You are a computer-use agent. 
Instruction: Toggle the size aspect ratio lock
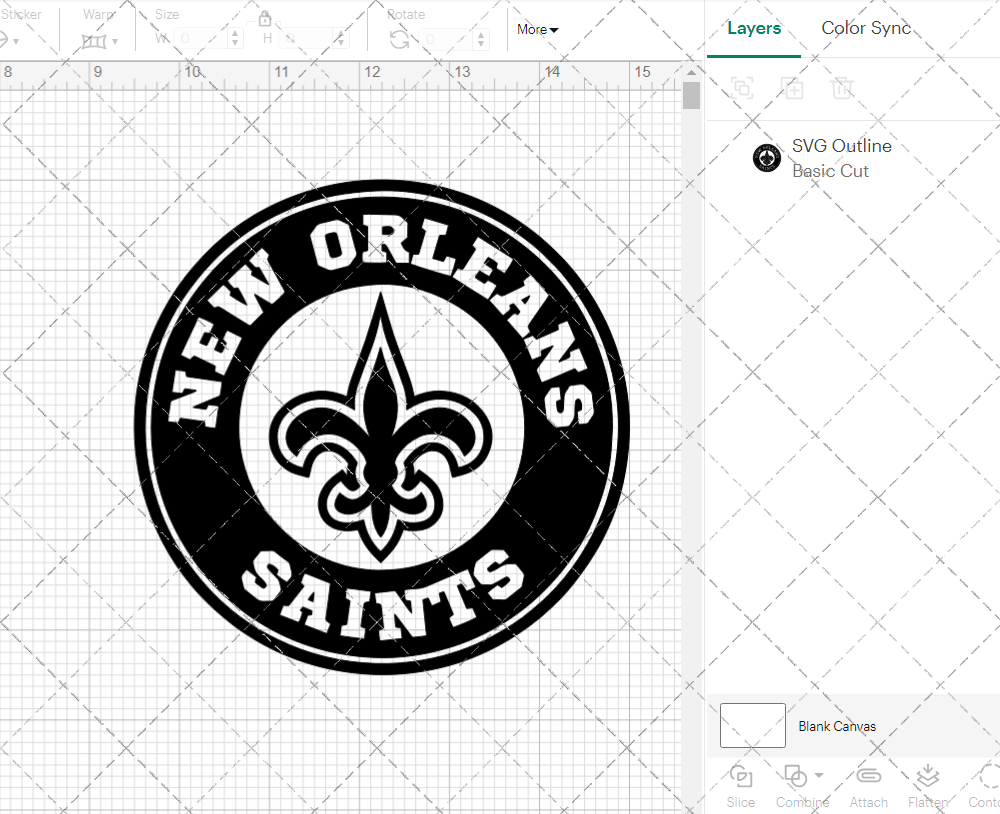point(265,19)
